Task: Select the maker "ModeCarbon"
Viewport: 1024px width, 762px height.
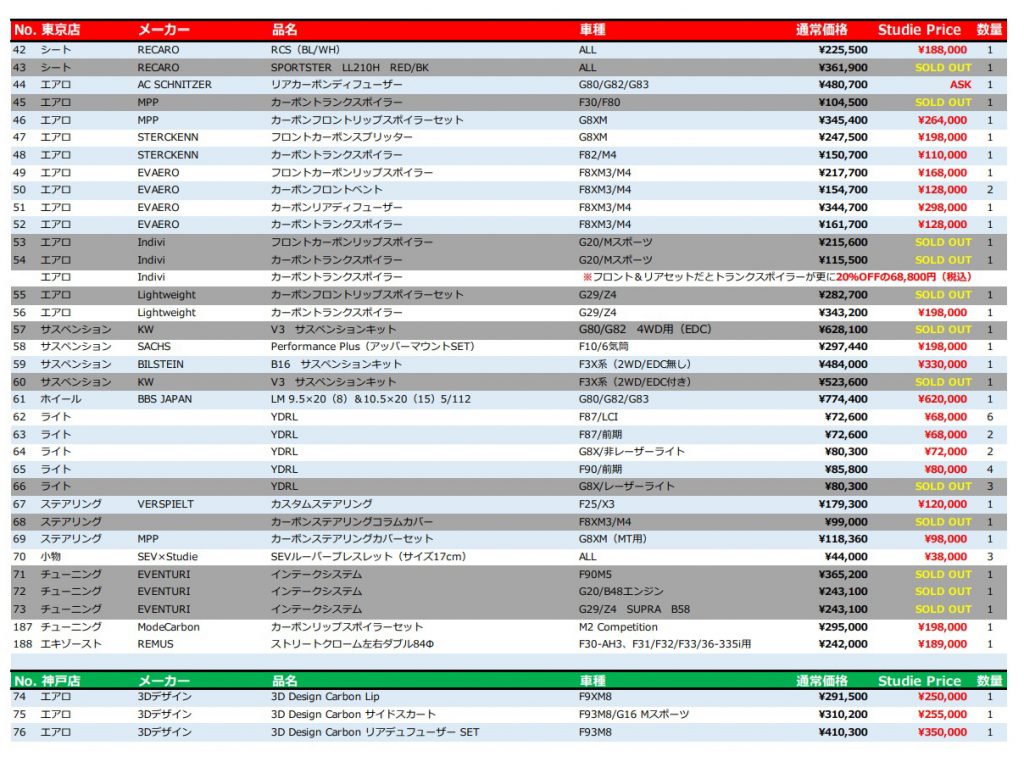Action: (168, 627)
